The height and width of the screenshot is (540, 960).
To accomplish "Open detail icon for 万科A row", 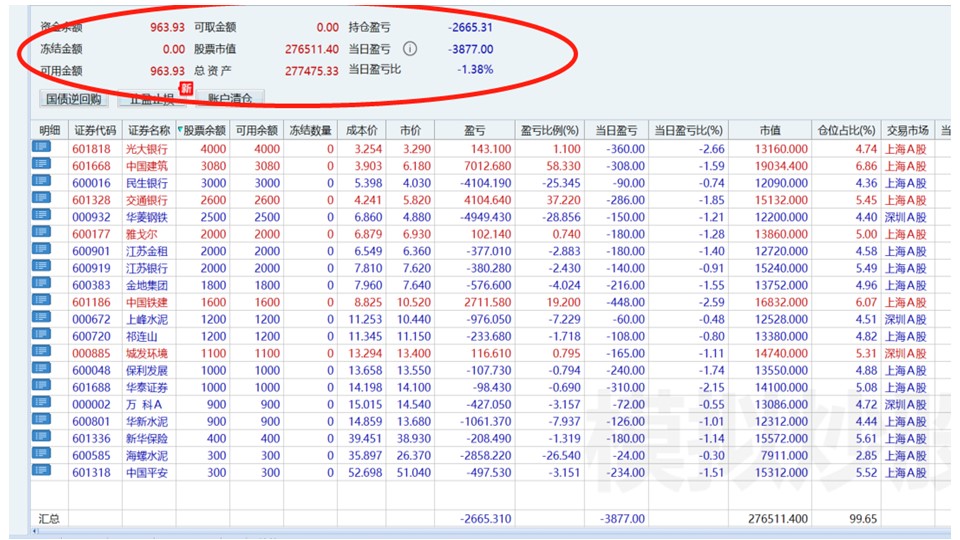I will (42, 403).
